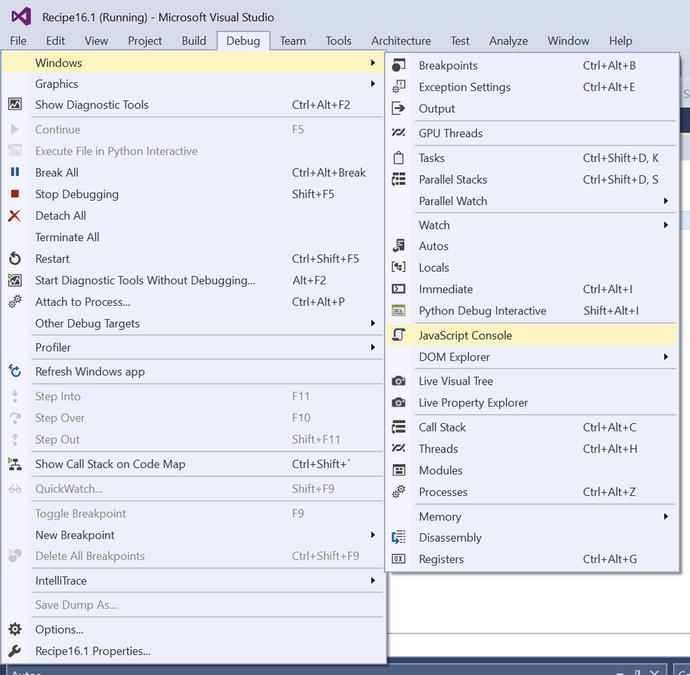
Task: Choose Python Debug Interactive entry
Action: point(532,311)
